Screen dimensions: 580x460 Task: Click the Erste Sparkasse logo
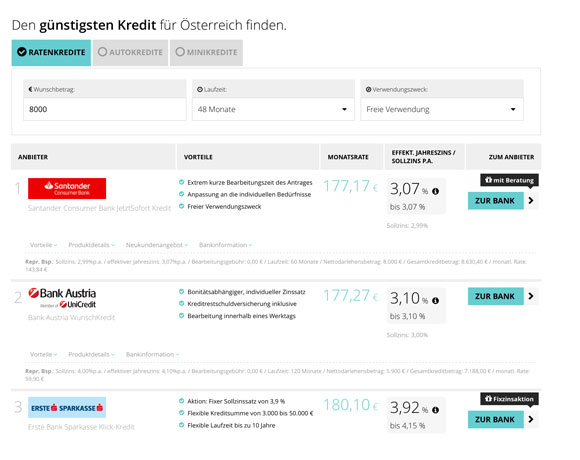tap(67, 407)
